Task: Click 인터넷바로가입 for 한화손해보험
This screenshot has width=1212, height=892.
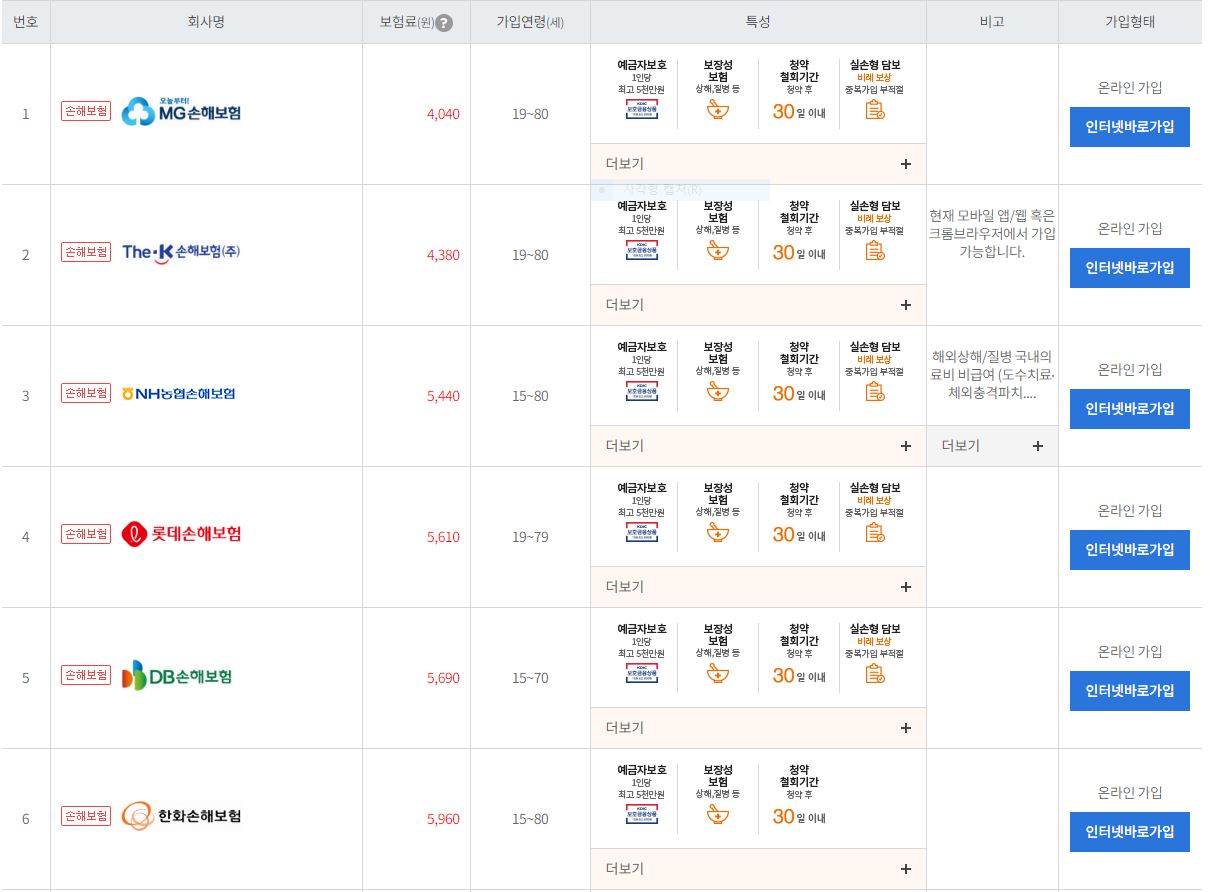Action: coord(1130,832)
